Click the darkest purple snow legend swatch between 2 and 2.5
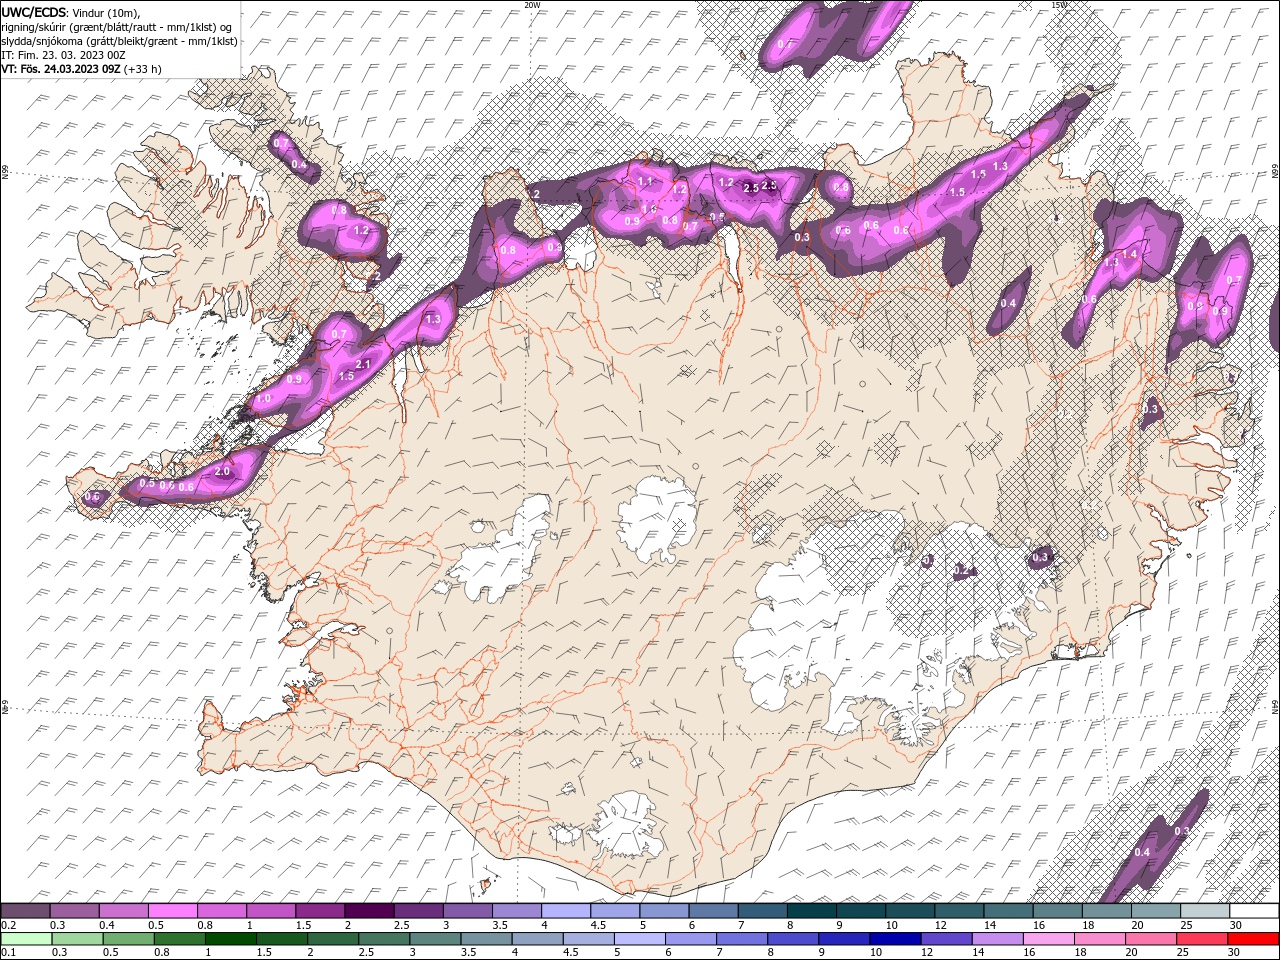This screenshot has height=960, width=1280. (369, 911)
